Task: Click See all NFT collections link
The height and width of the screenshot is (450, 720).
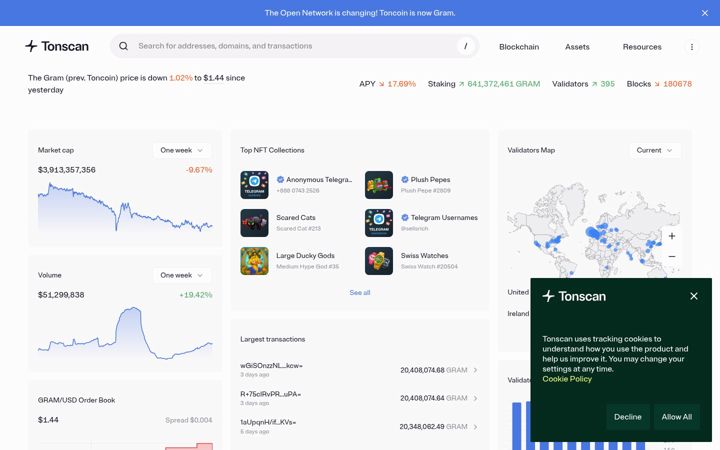Action: pyautogui.click(x=360, y=292)
